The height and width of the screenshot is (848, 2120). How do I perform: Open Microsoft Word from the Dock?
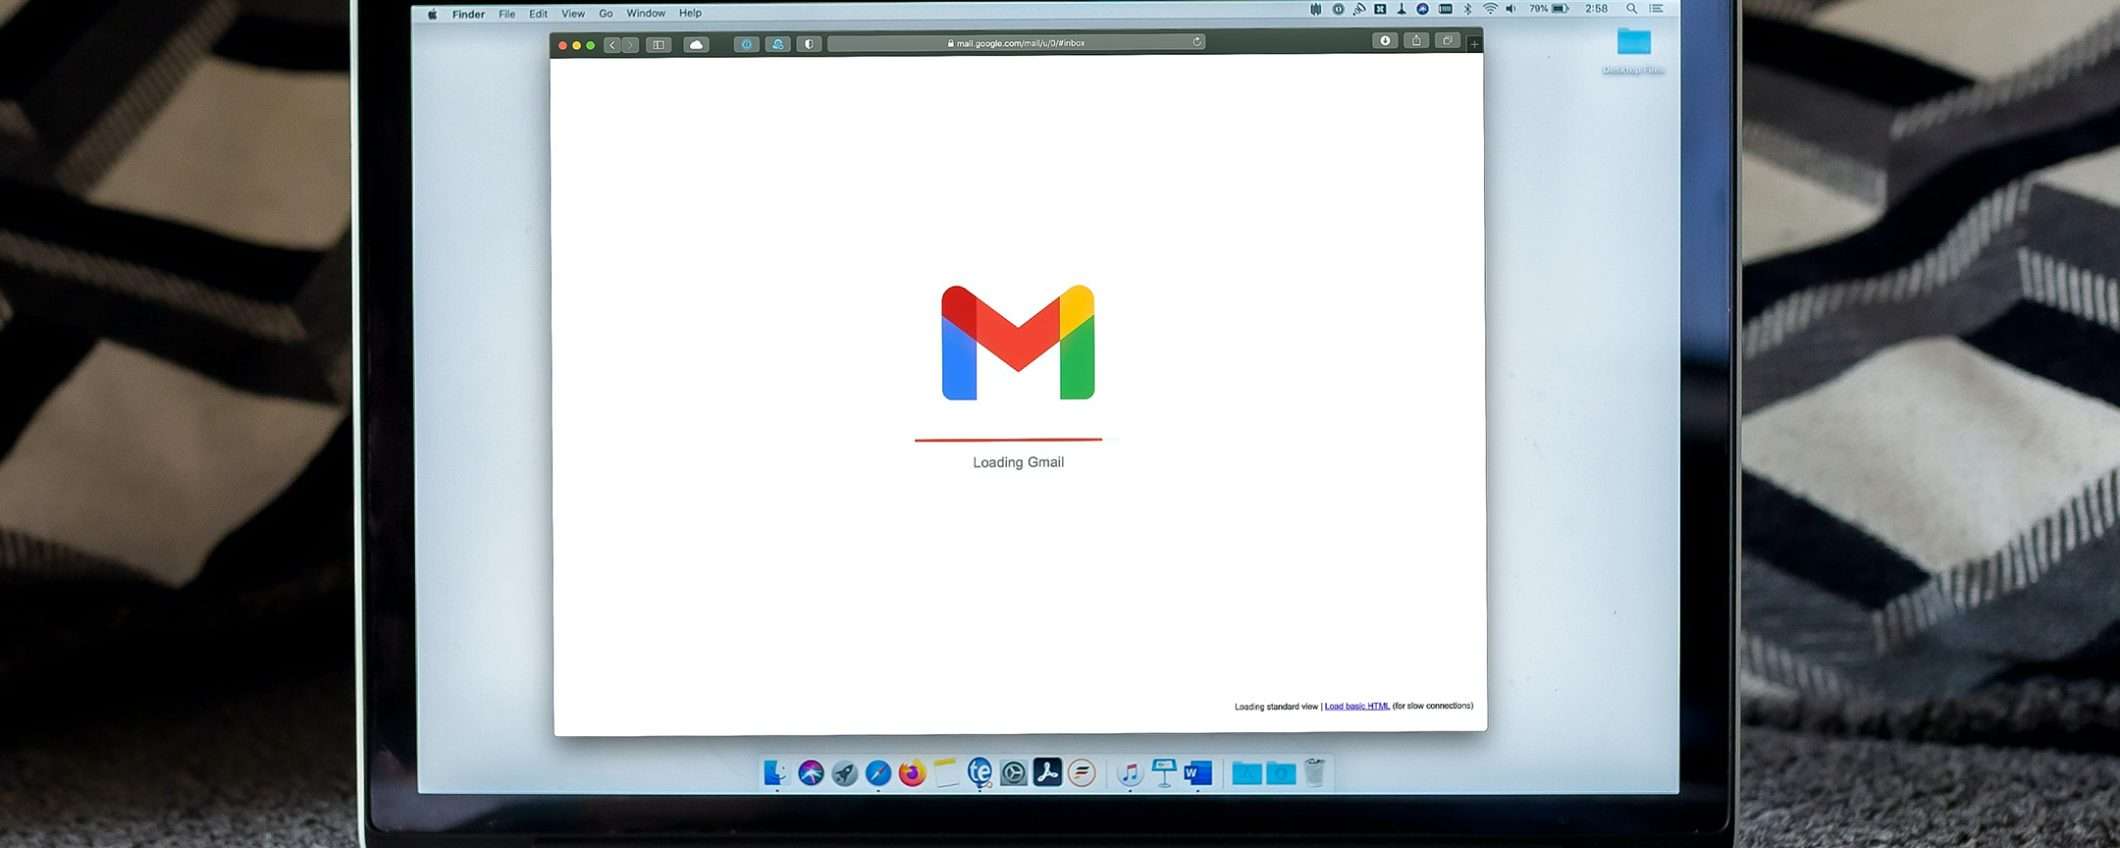[x=1198, y=773]
